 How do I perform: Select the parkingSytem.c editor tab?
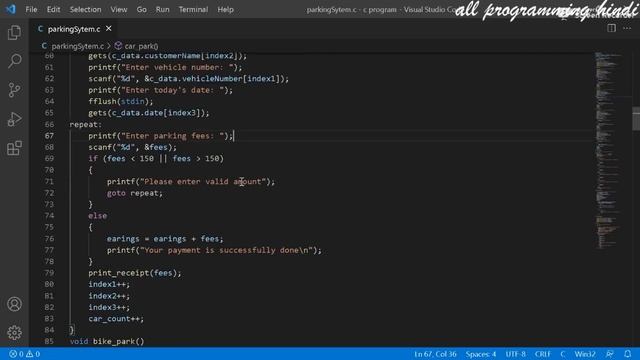tap(74, 29)
